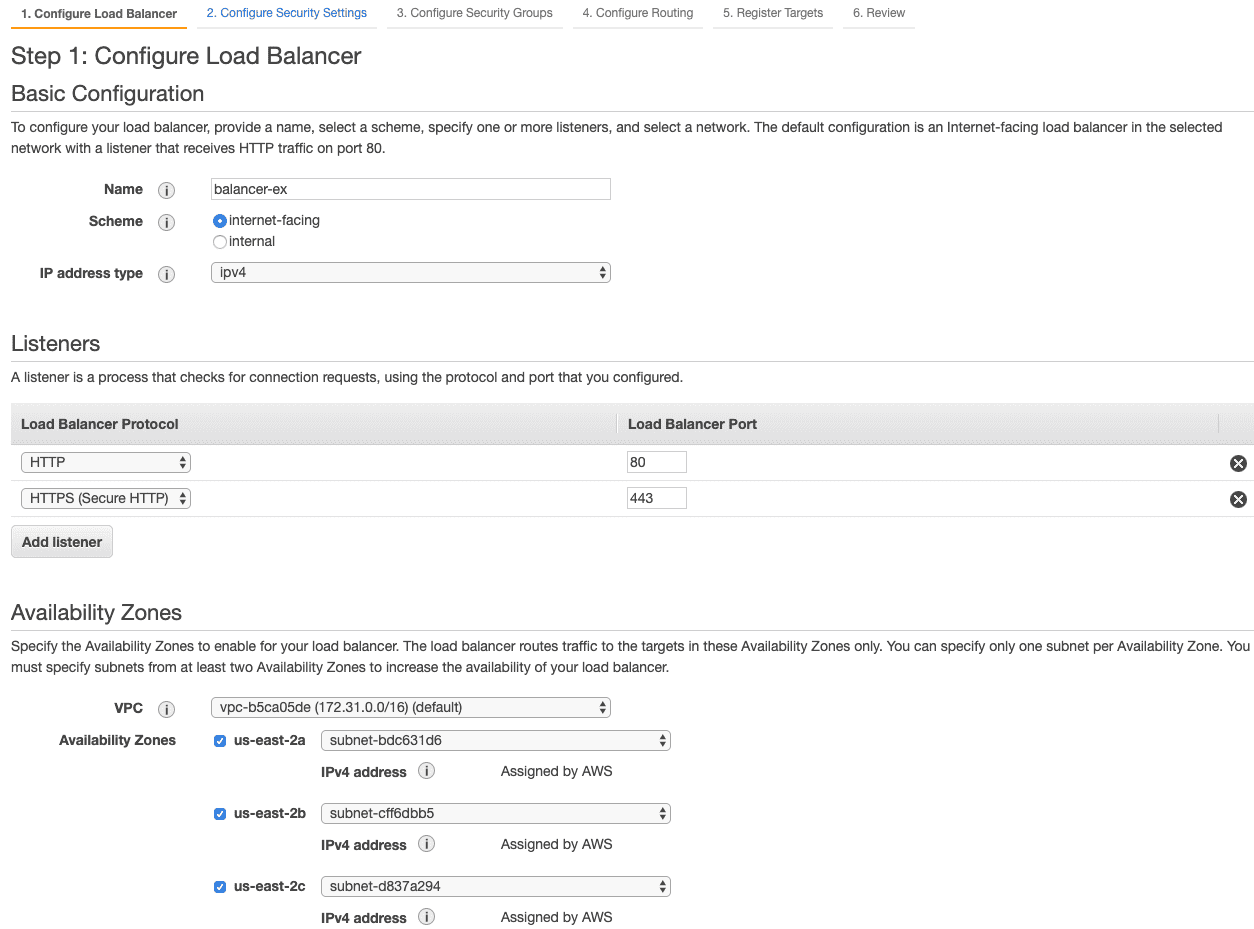
Task: Open the HTTPS protocol dropdown in Listeners
Action: tap(105, 497)
